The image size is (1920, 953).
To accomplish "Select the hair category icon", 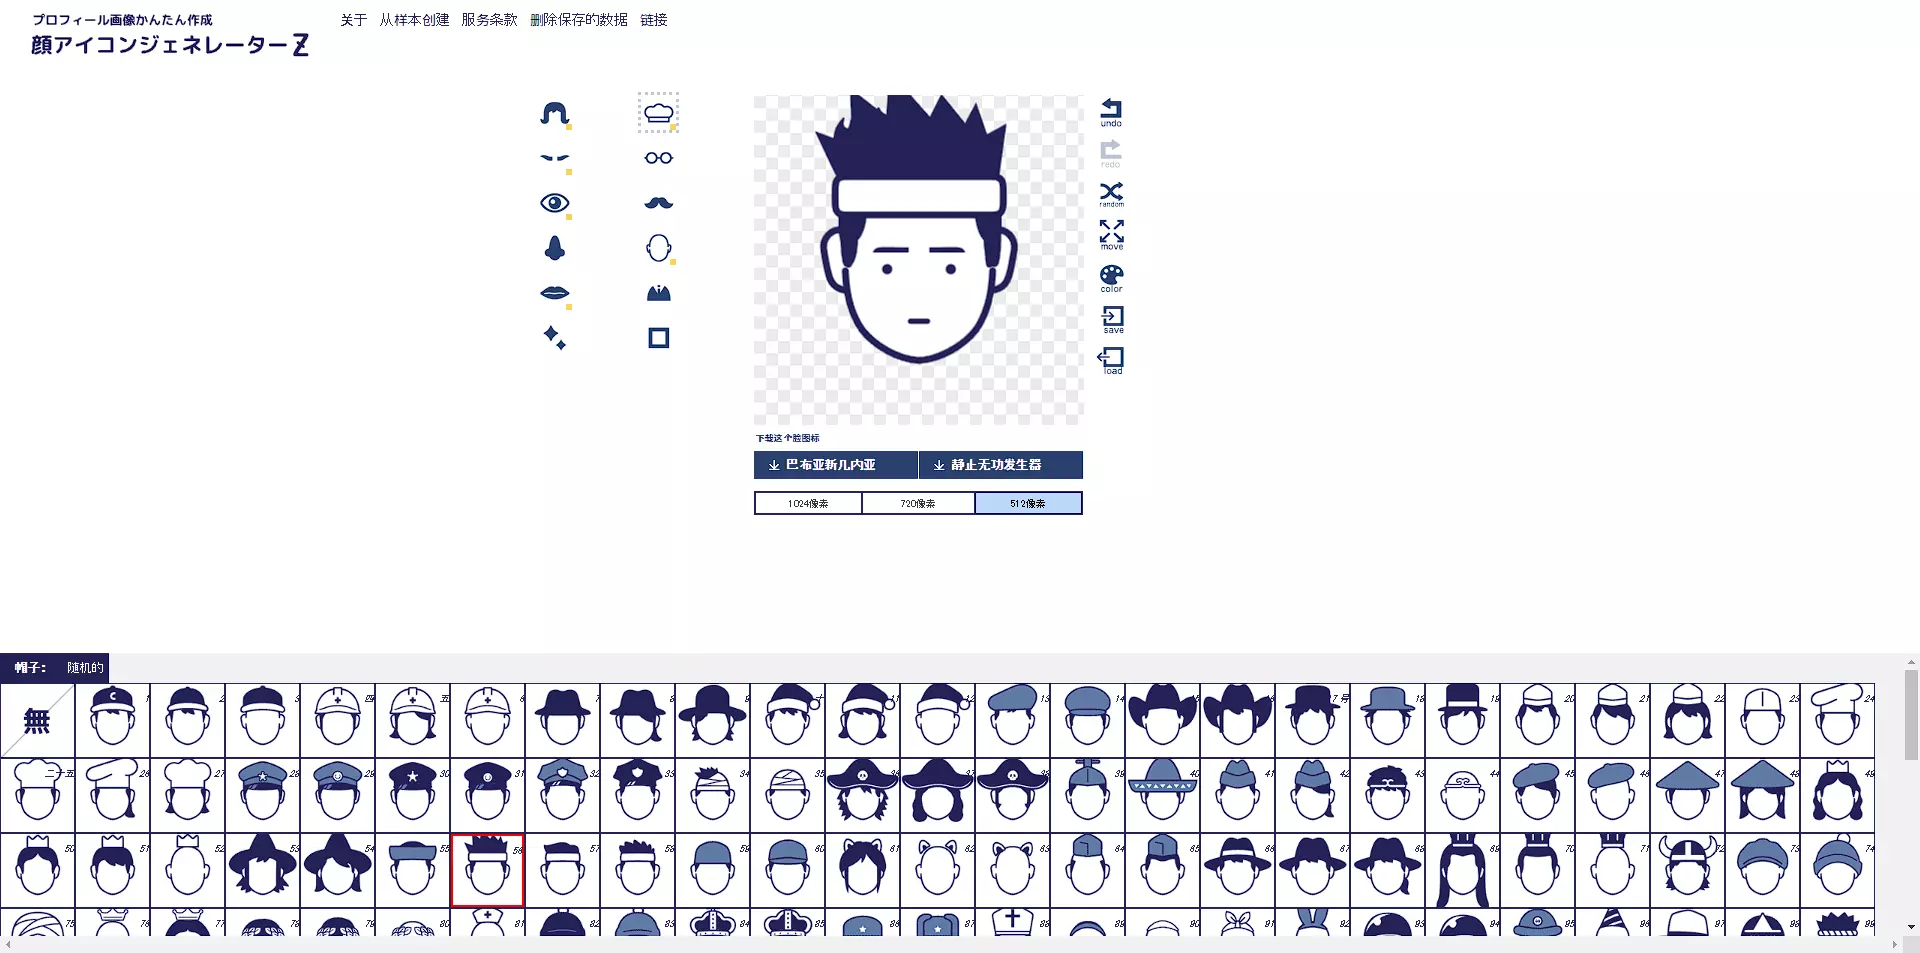I will [554, 113].
